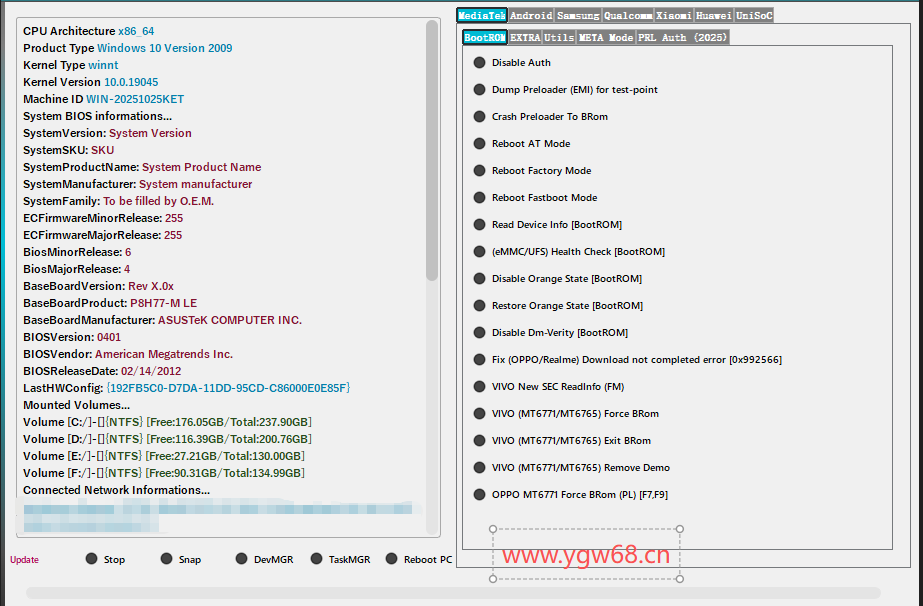
Task: Select the Disable Auth option
Action: point(512,62)
